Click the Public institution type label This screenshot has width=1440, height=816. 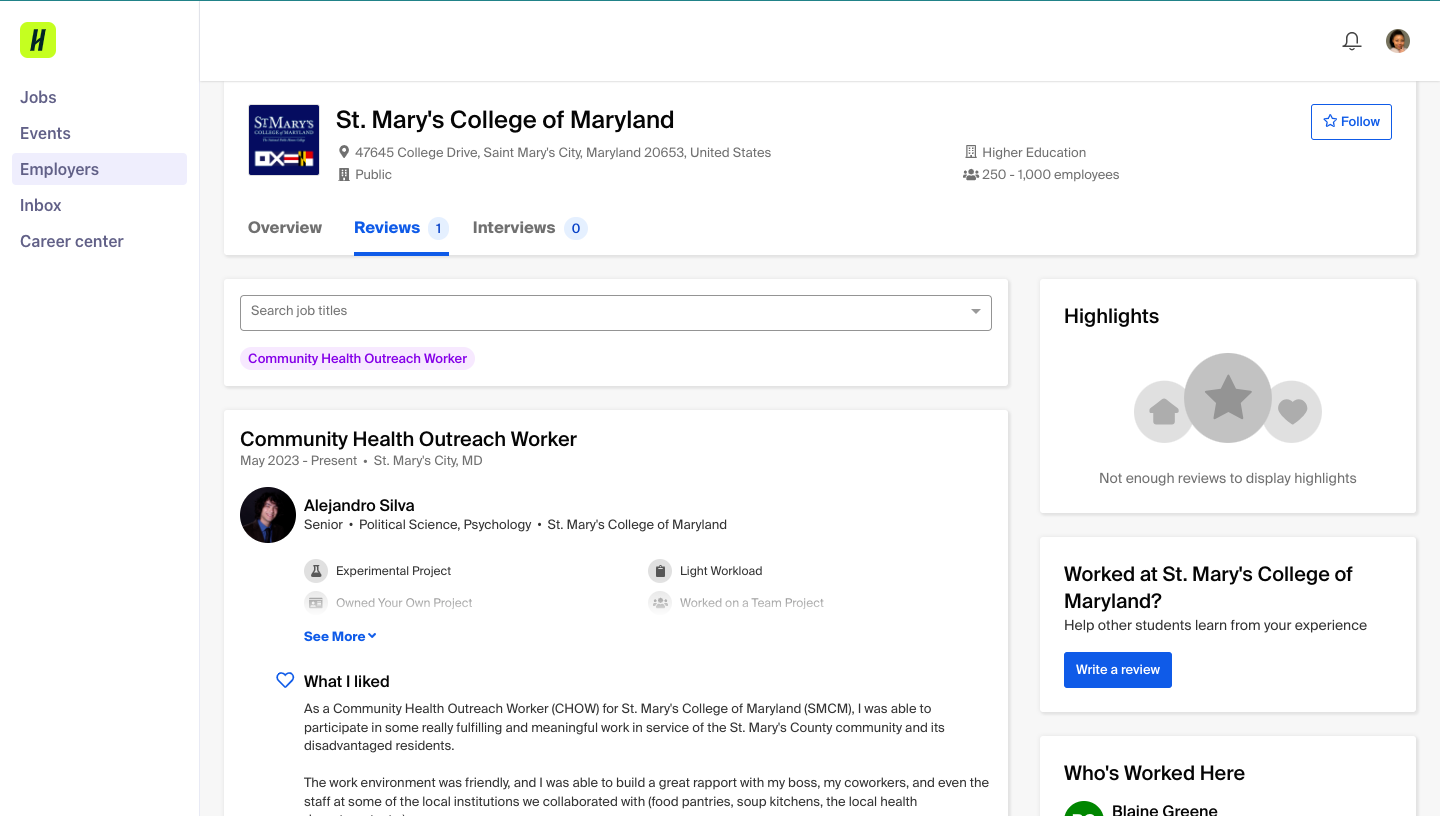point(373,175)
